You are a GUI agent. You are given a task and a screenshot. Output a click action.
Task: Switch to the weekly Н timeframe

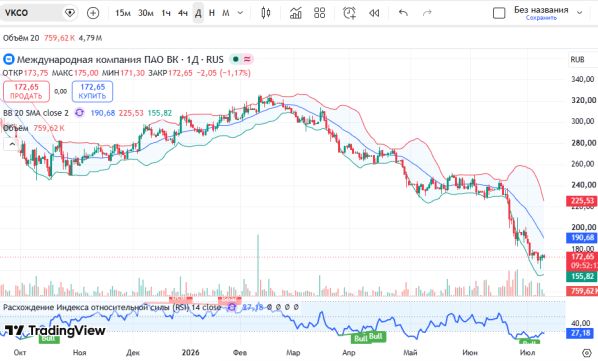click(x=212, y=13)
